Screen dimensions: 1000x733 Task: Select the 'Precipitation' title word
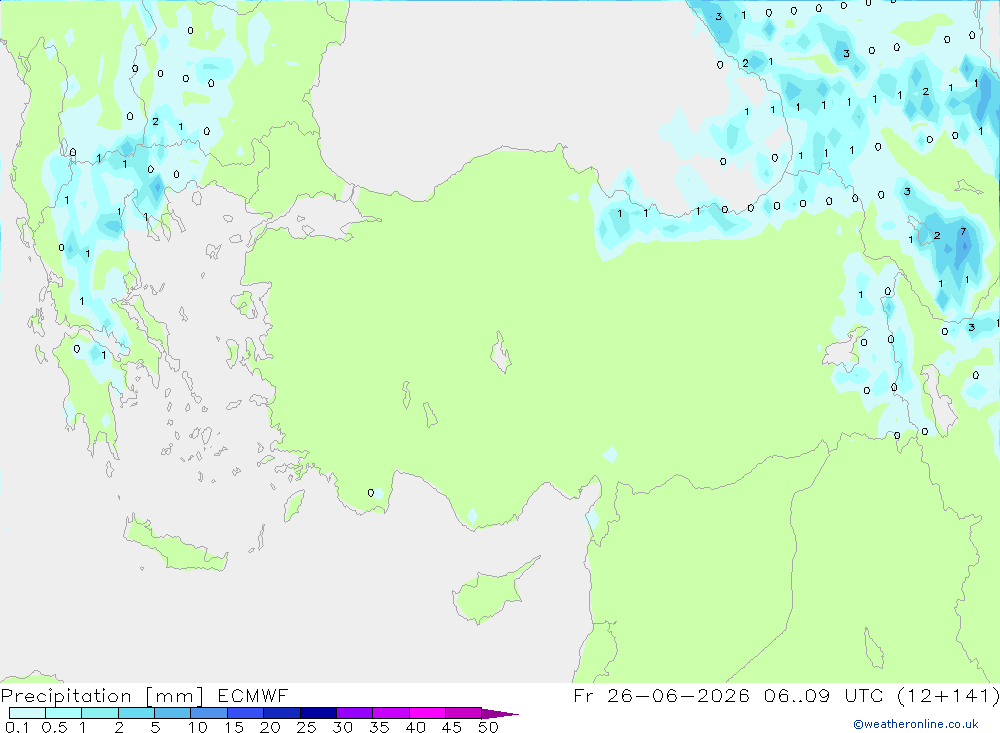(66, 696)
